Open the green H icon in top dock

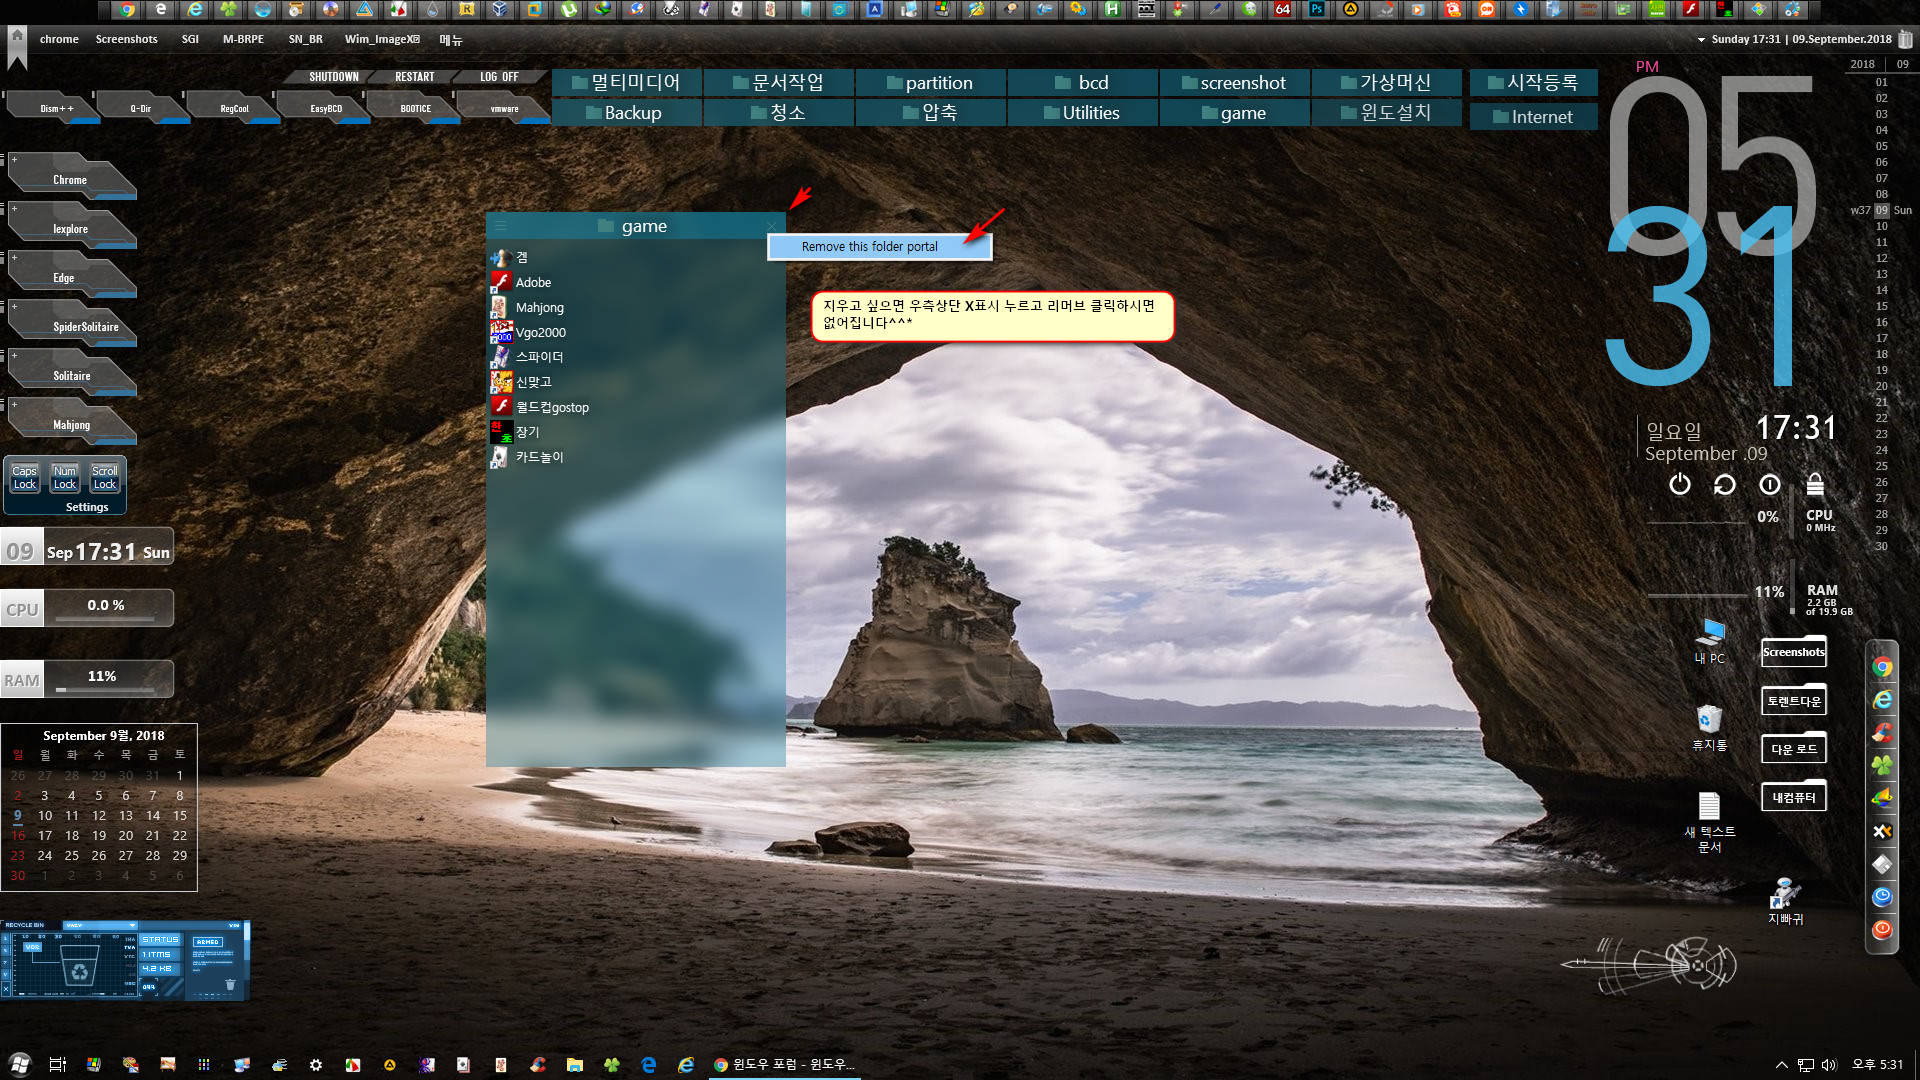[x=1113, y=10]
